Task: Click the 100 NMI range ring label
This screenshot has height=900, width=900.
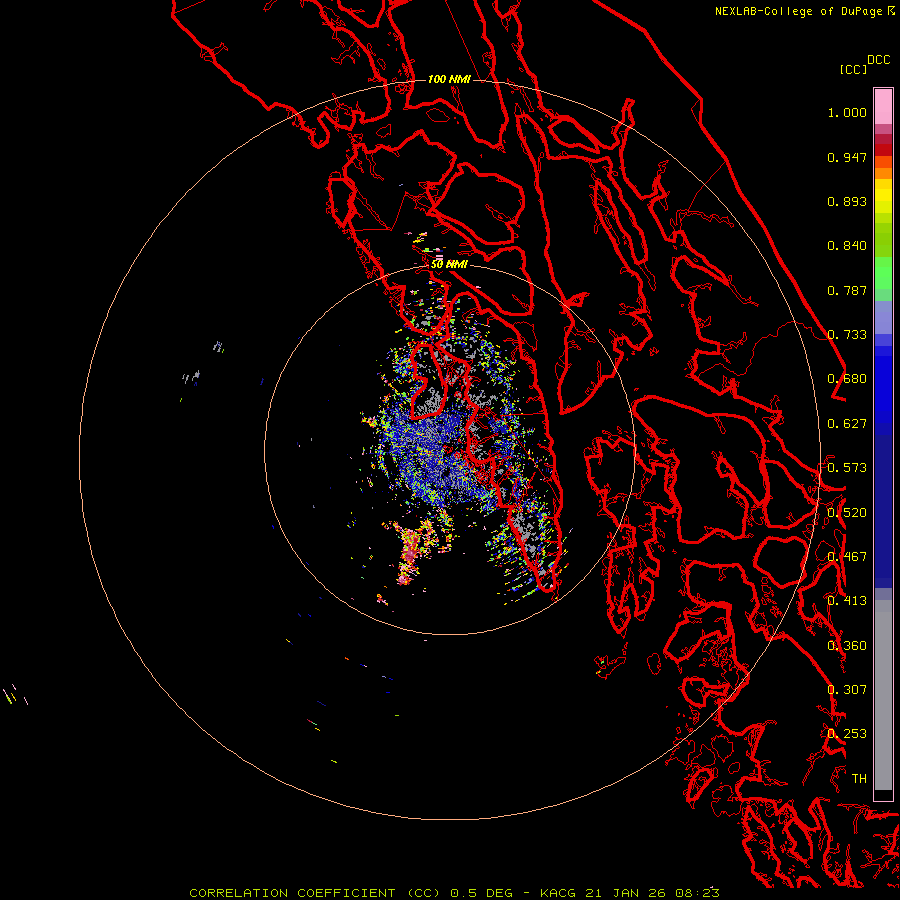Action: (x=449, y=79)
